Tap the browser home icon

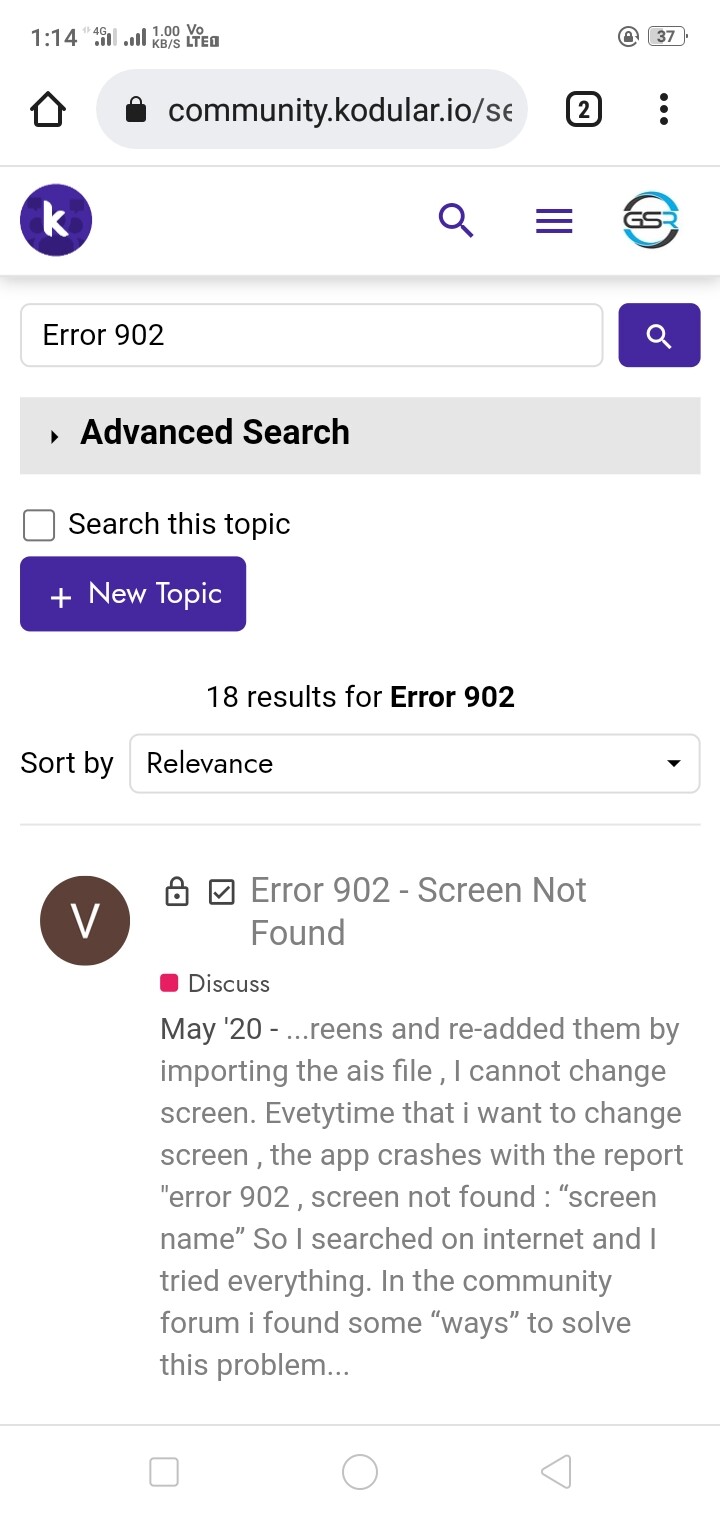[x=48, y=110]
